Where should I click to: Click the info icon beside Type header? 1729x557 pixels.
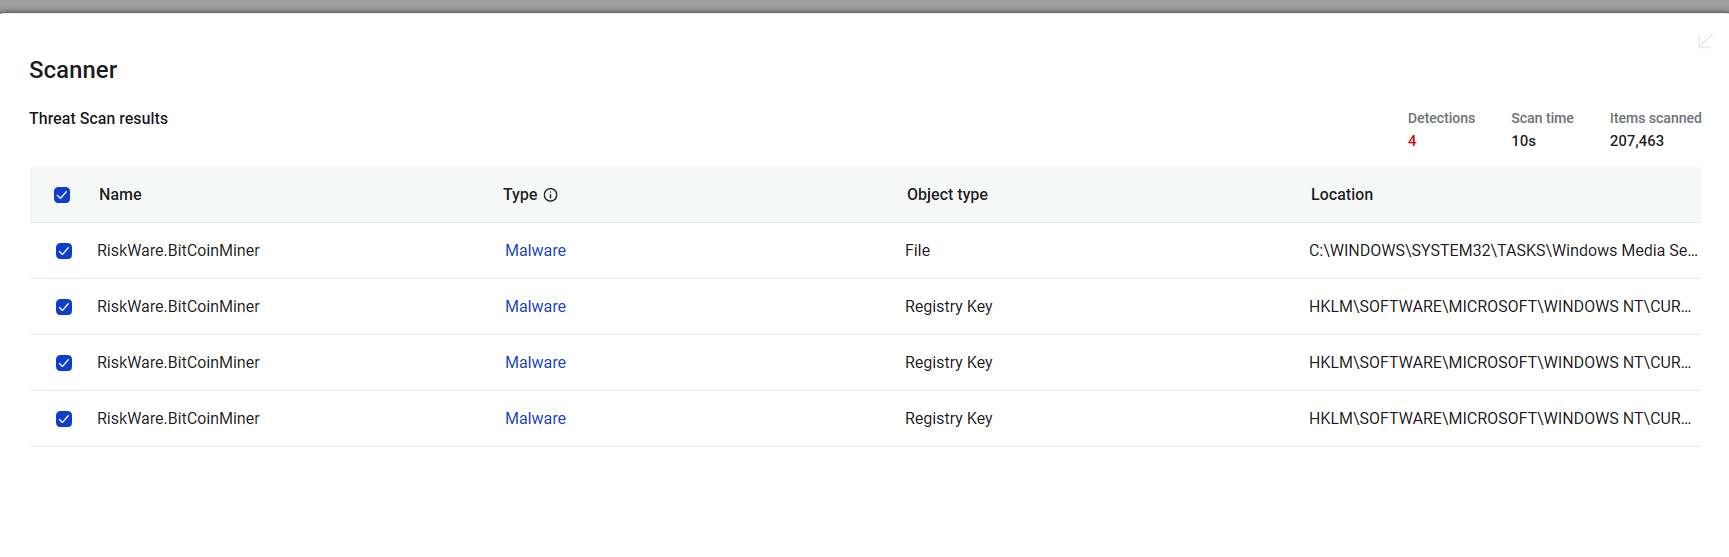(550, 195)
